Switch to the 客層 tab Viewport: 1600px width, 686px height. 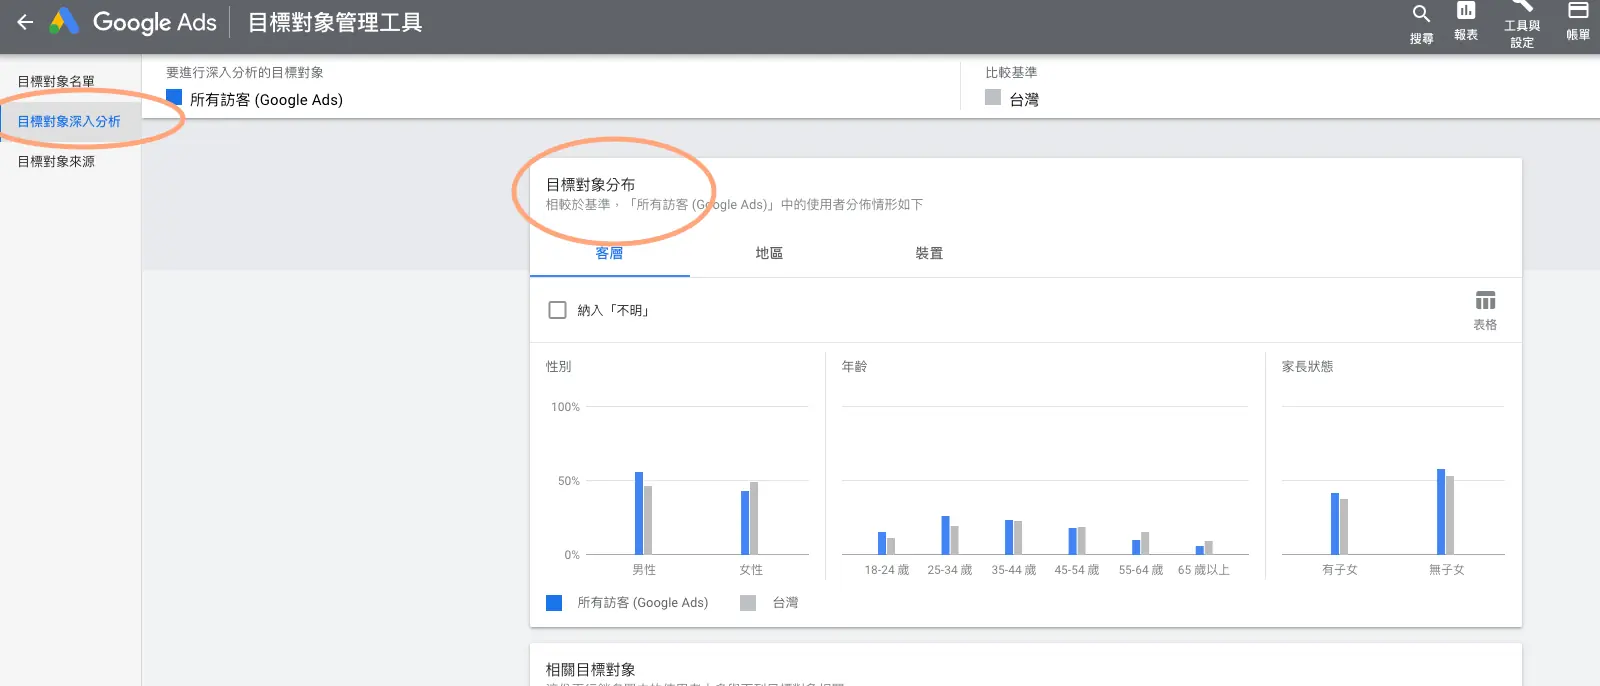(609, 253)
